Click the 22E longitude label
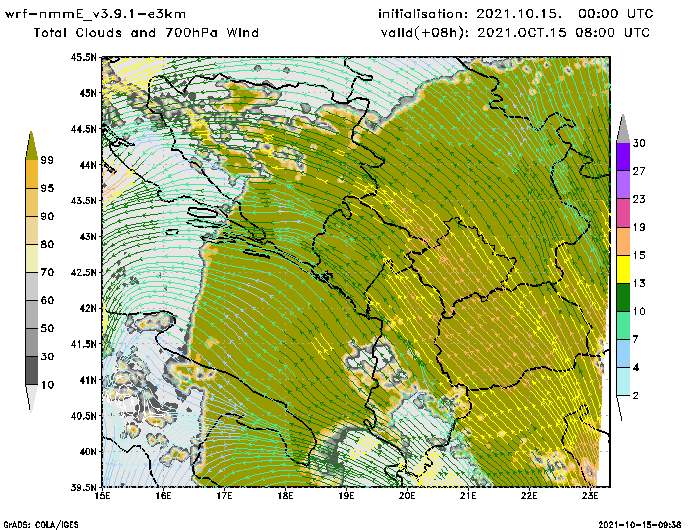 [529, 496]
